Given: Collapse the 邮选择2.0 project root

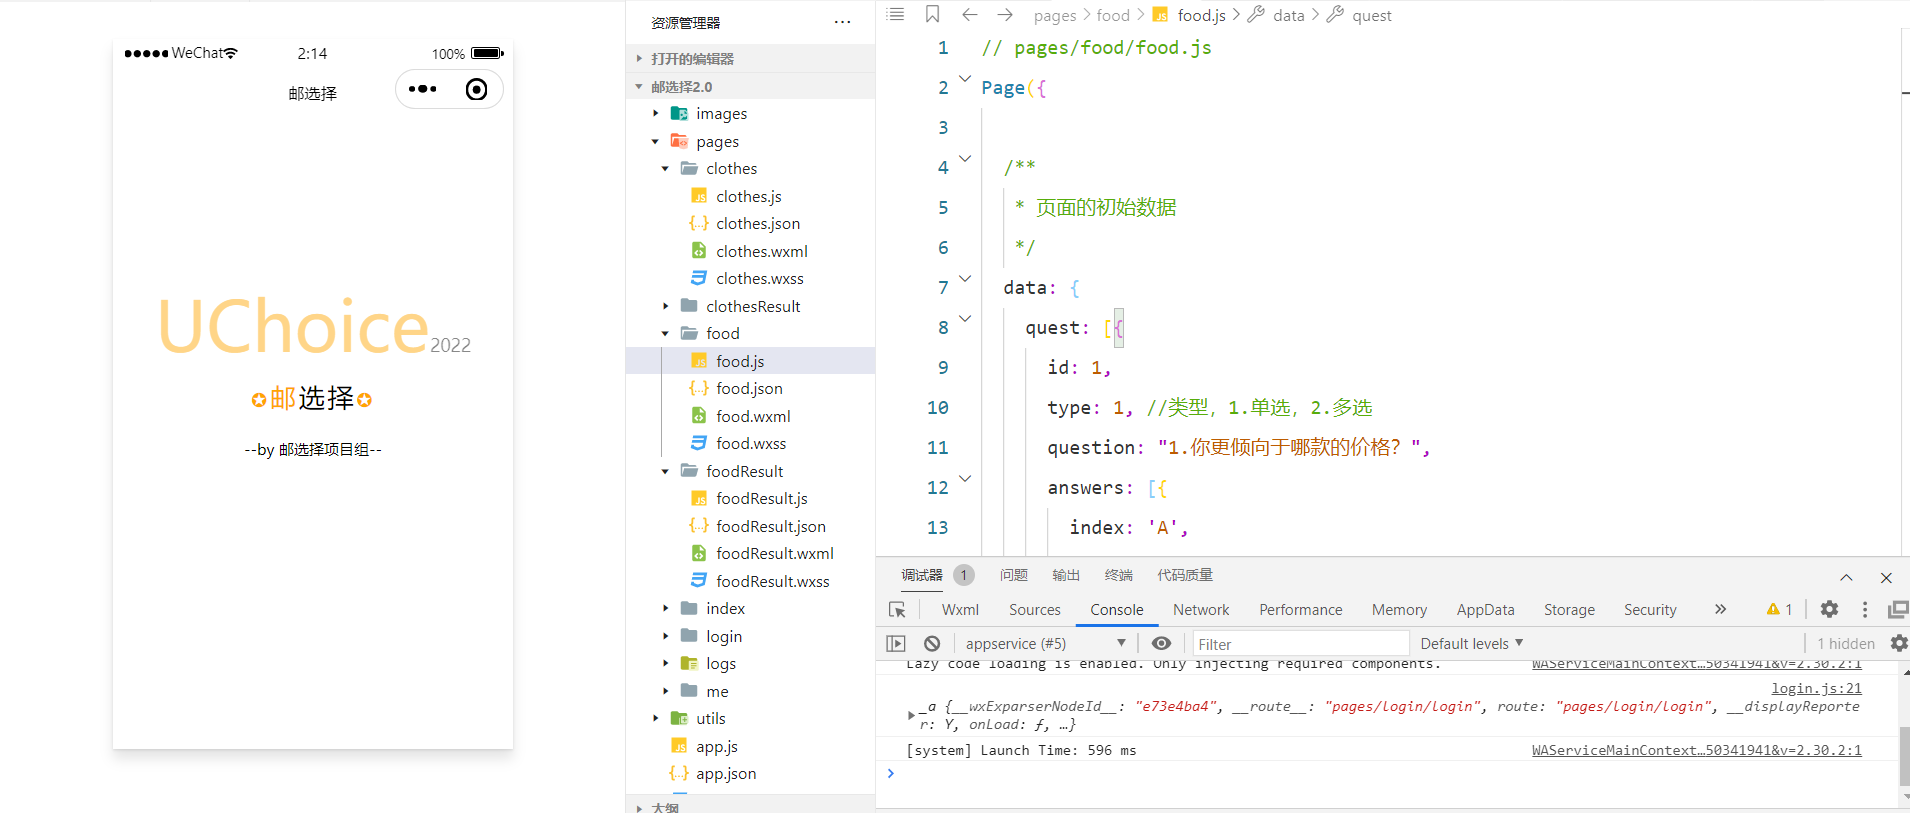Looking at the screenshot, I should [x=750, y=86].
